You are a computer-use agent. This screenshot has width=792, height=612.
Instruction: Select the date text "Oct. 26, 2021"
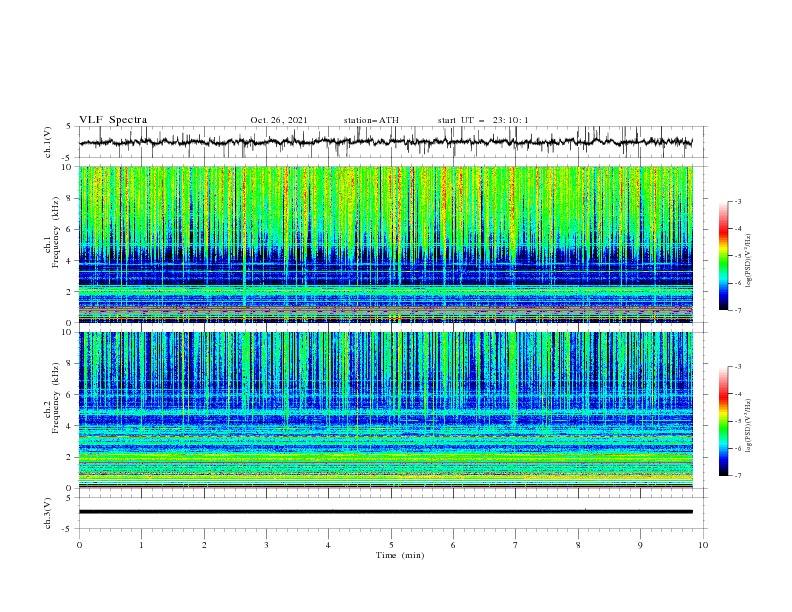coord(278,120)
